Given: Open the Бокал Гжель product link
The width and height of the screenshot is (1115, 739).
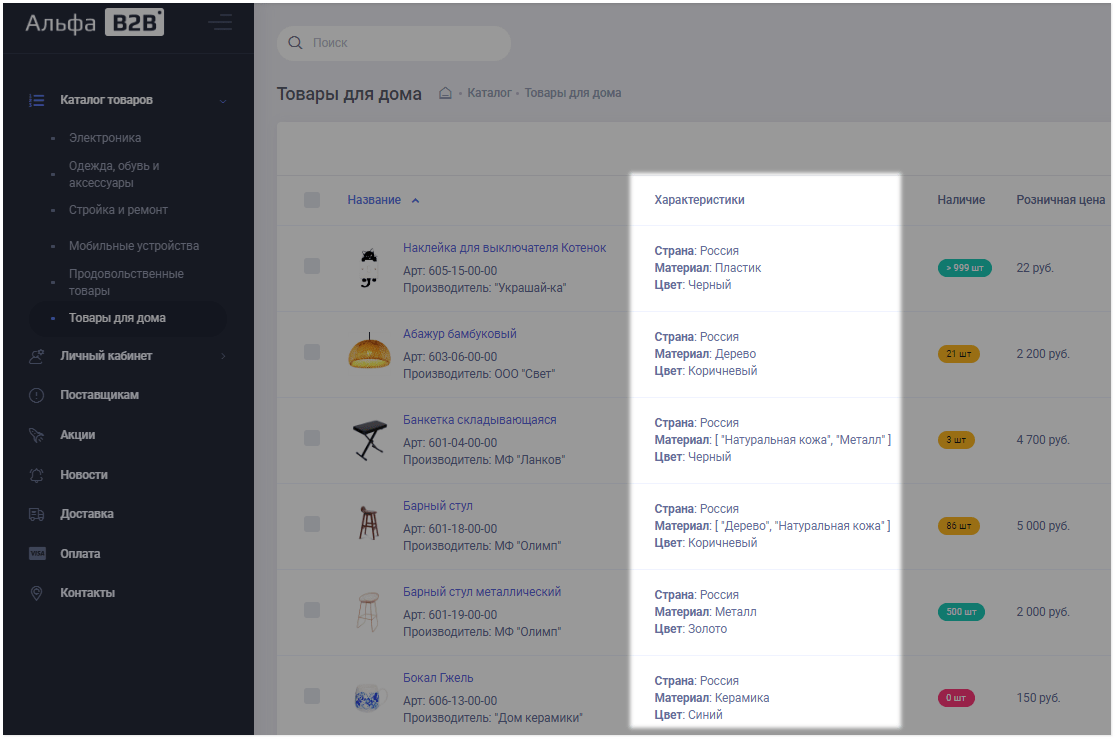Looking at the screenshot, I should 438,679.
